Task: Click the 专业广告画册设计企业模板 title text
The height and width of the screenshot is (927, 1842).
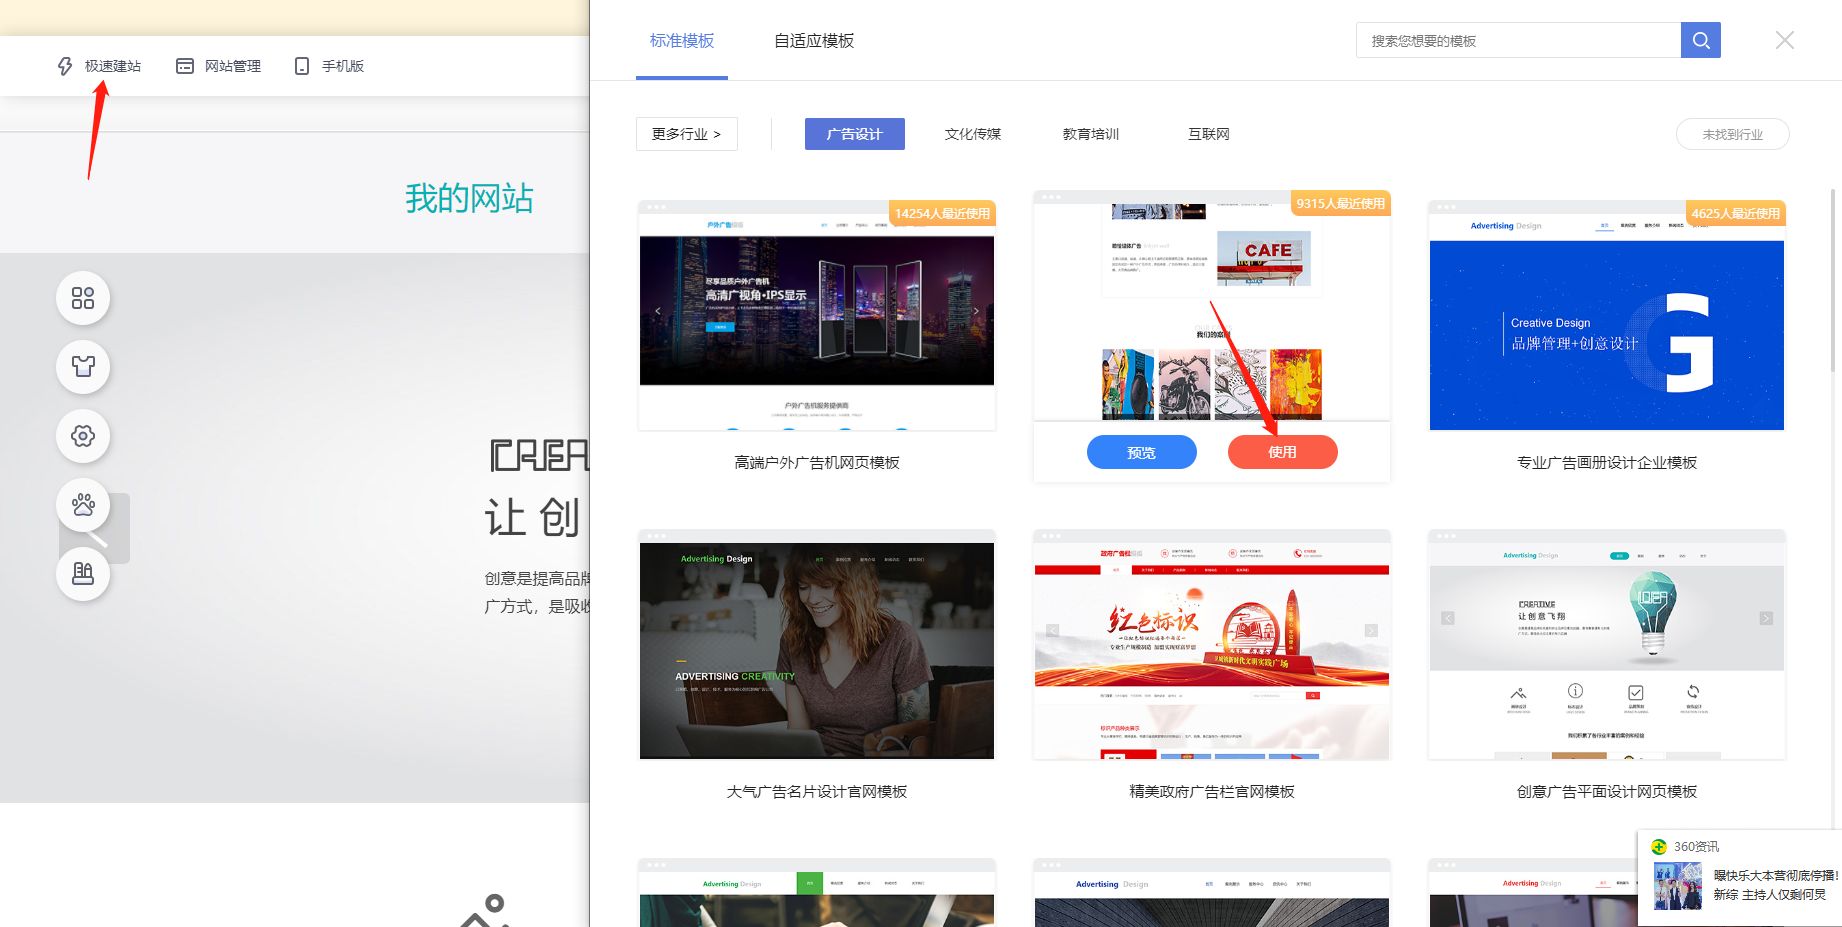Action: coord(1607,462)
